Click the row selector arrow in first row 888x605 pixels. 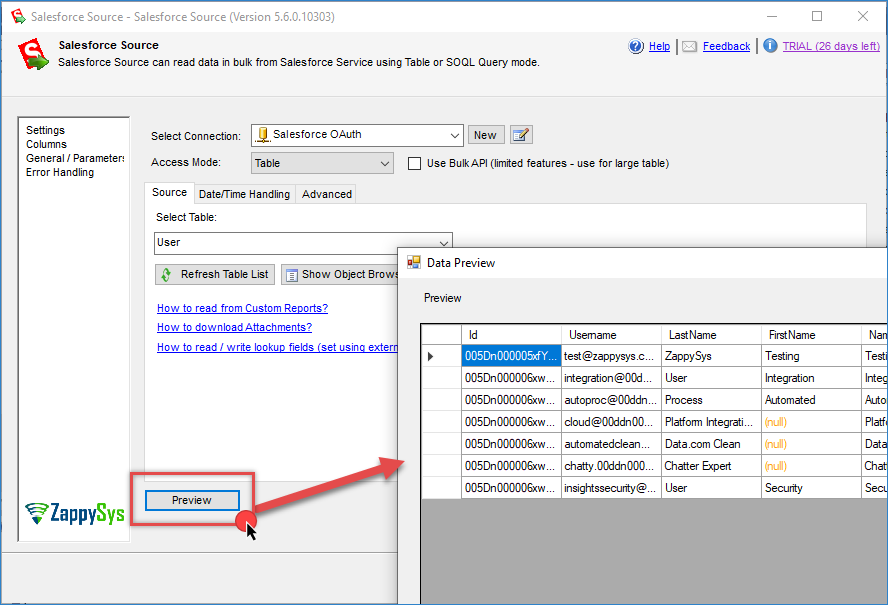pyautogui.click(x=431, y=356)
